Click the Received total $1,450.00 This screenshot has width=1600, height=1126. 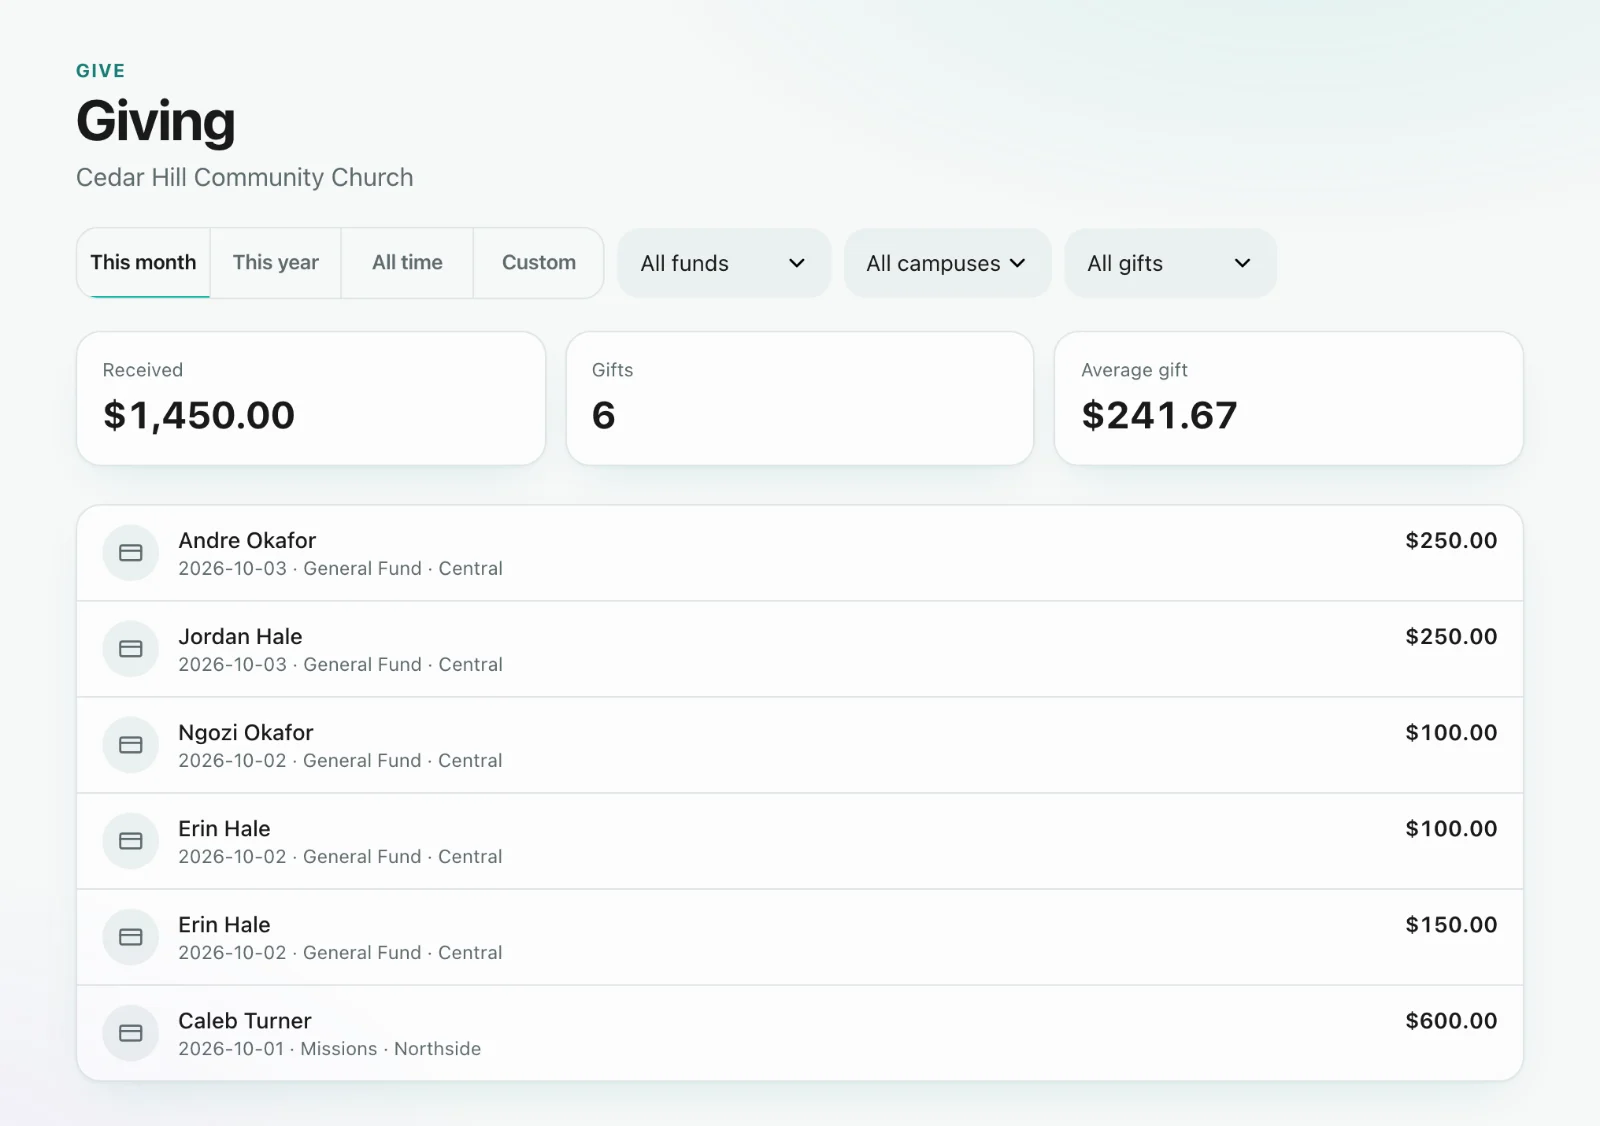(x=199, y=416)
